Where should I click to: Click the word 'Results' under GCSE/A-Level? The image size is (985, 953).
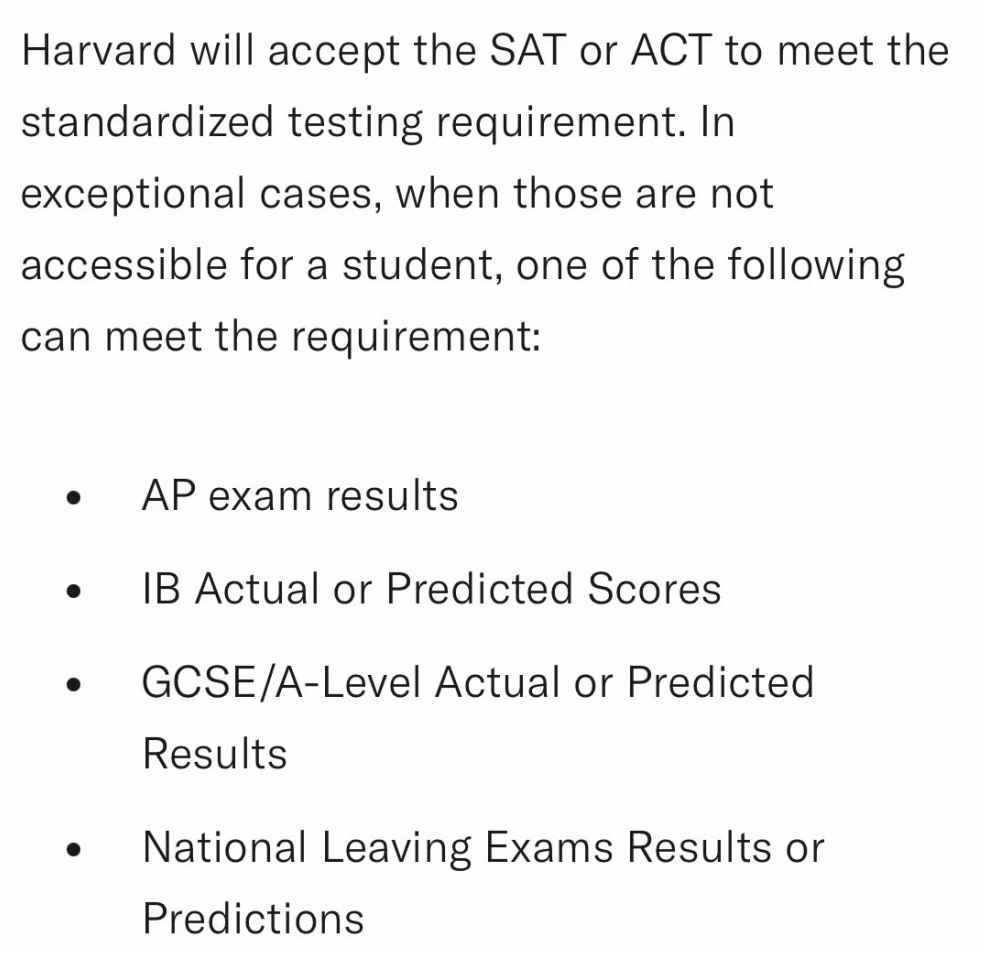pos(215,753)
